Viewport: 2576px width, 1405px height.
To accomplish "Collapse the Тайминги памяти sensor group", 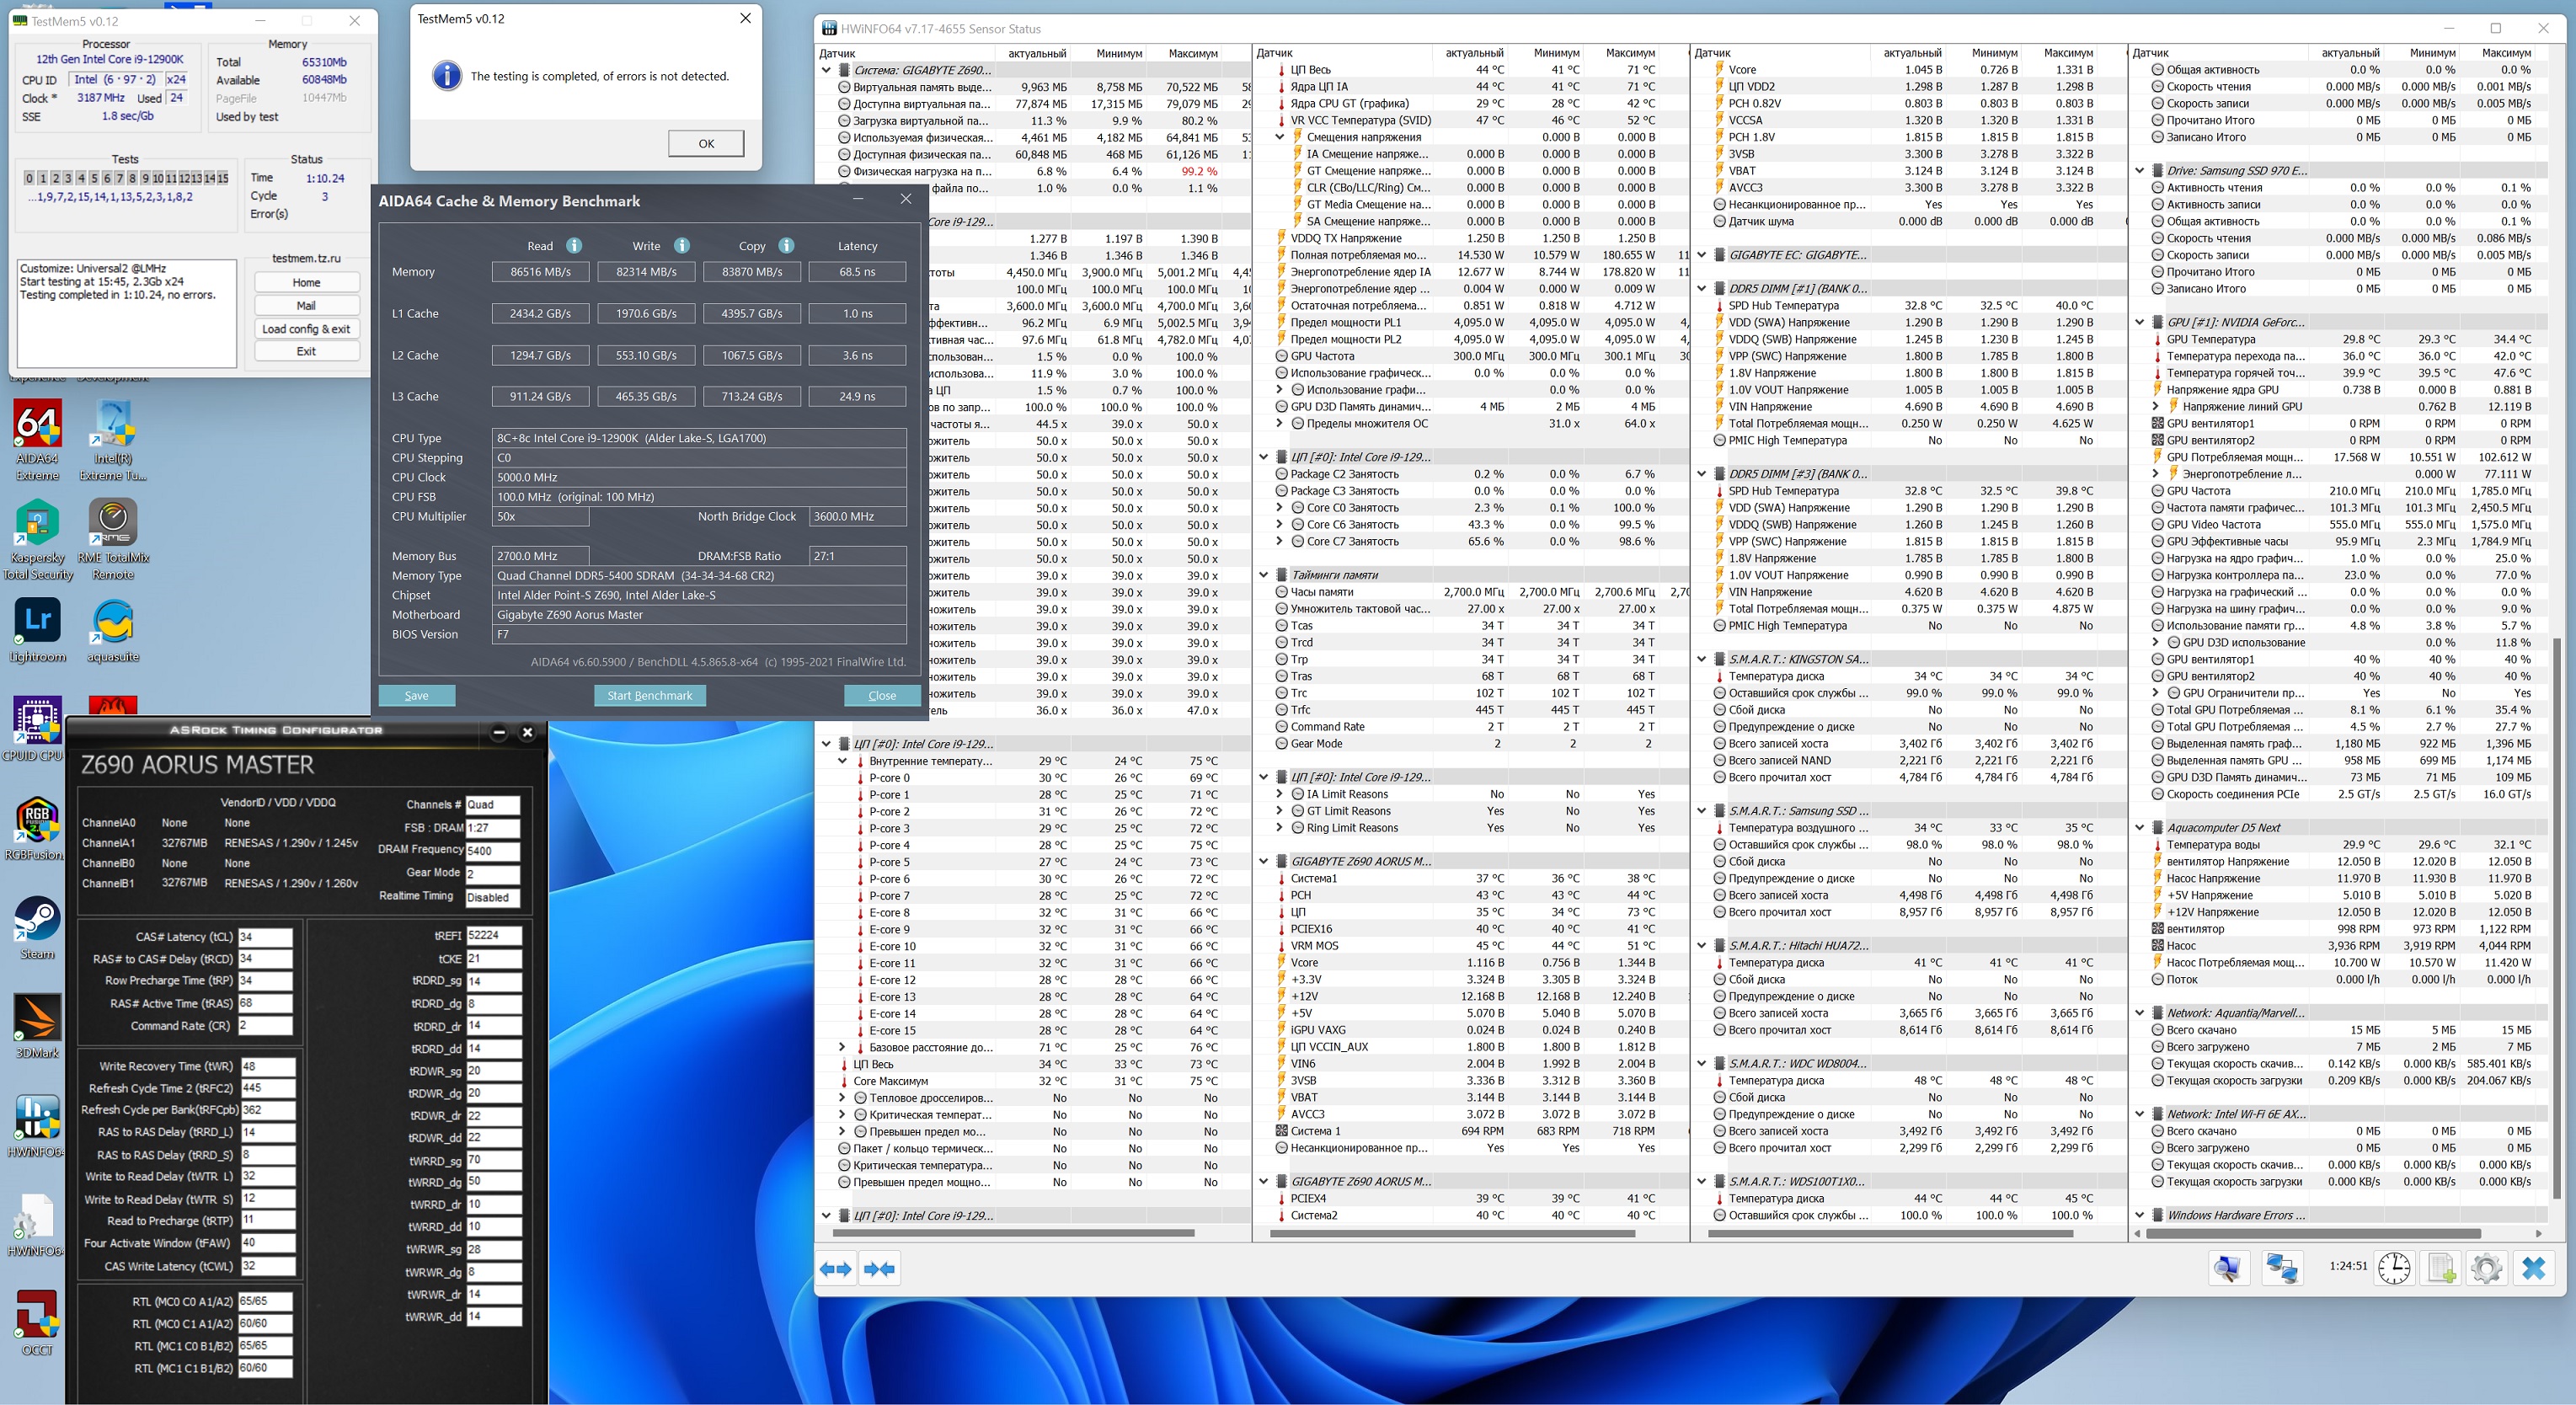I will pos(1264,575).
